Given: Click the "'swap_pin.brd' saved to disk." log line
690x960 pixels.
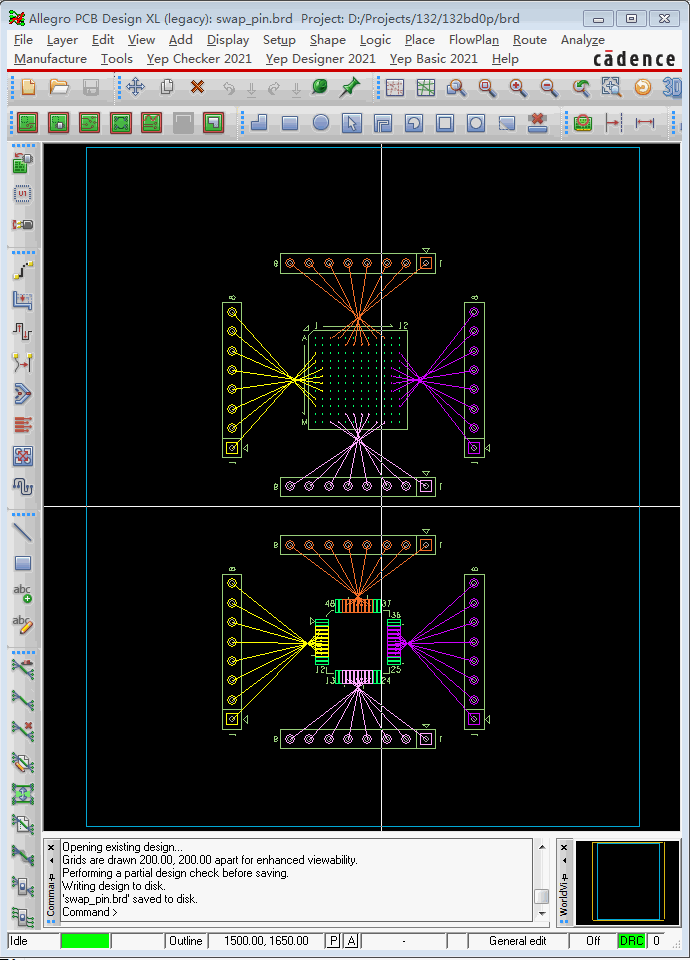Looking at the screenshot, I should pos(130,899).
